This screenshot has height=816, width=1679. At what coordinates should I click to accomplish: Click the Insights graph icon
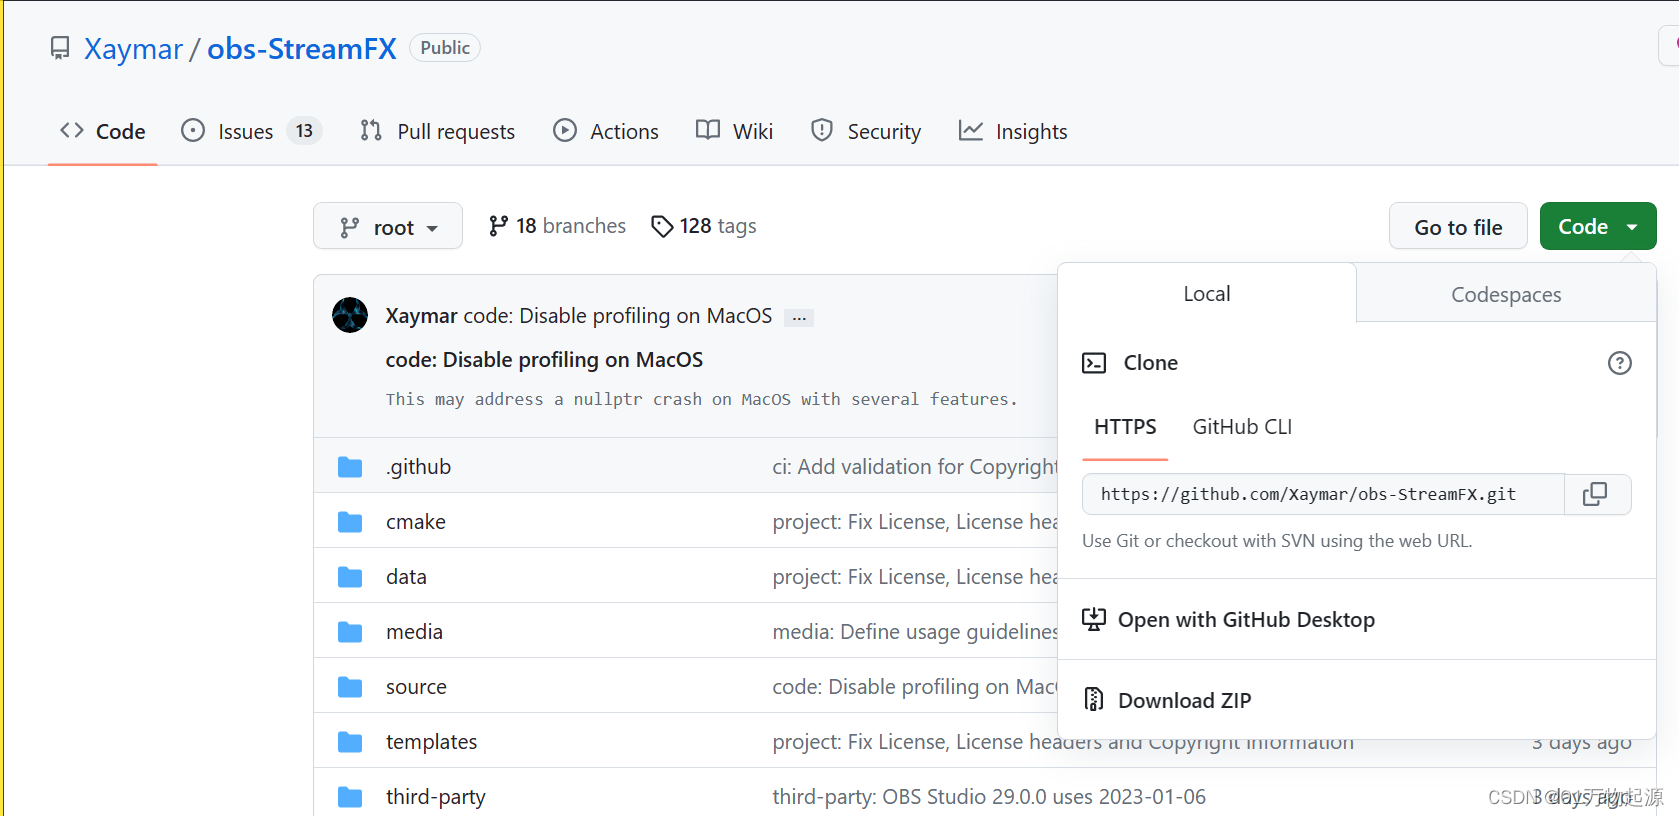point(971,130)
